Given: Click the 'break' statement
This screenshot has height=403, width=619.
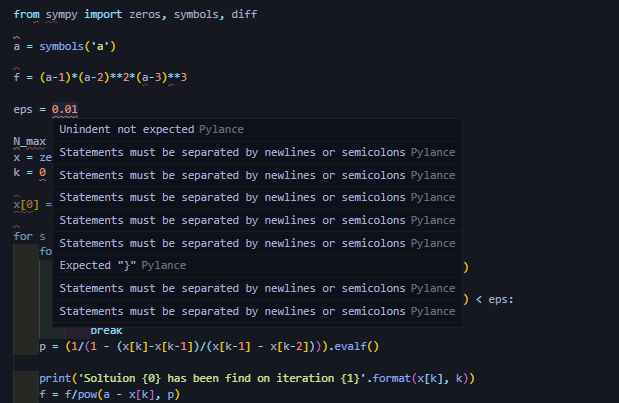Looking at the screenshot, I should click(107, 331).
